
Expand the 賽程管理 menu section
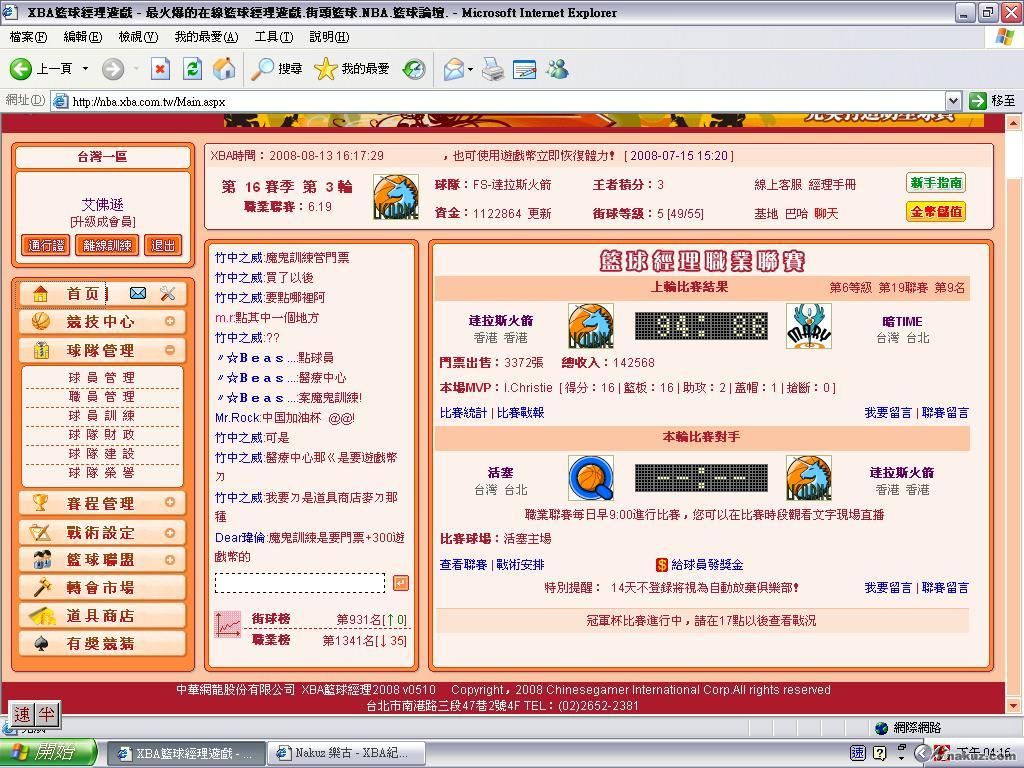pos(170,503)
